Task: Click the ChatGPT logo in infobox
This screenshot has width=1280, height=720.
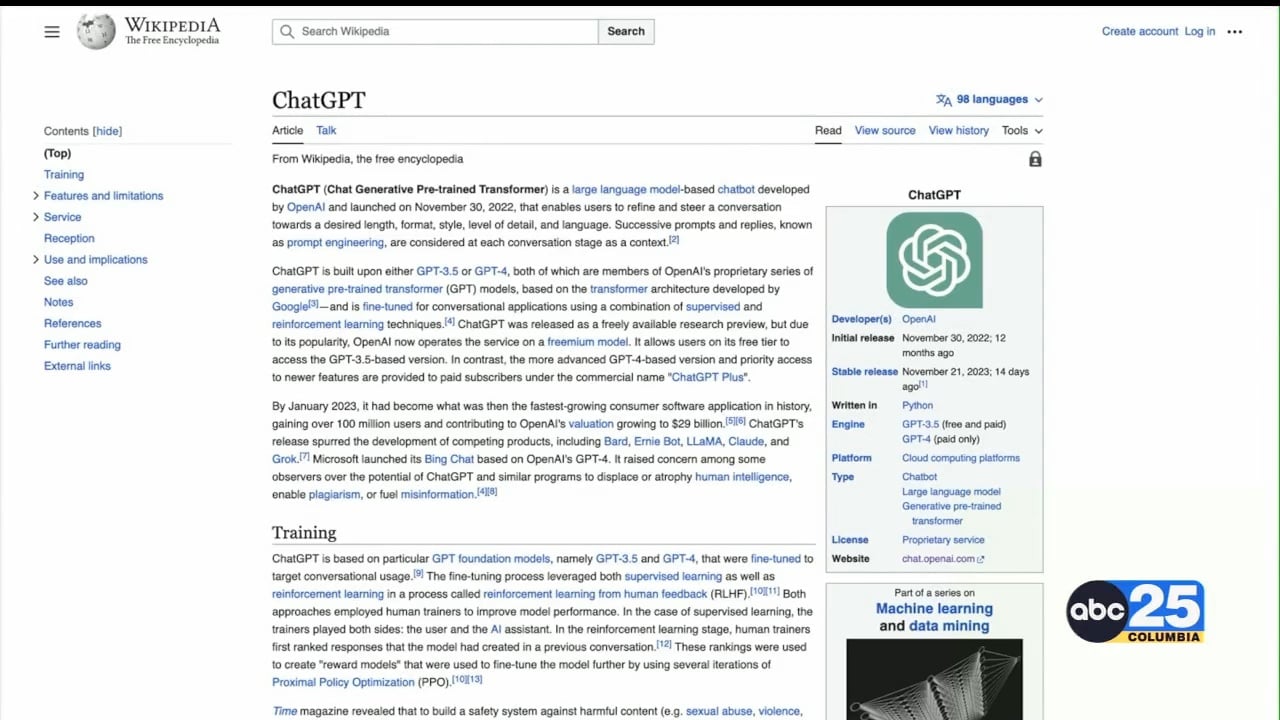Action: pyautogui.click(x=934, y=260)
